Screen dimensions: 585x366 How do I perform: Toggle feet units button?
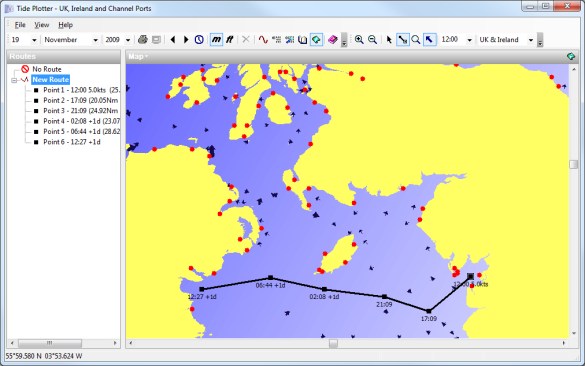(229, 40)
